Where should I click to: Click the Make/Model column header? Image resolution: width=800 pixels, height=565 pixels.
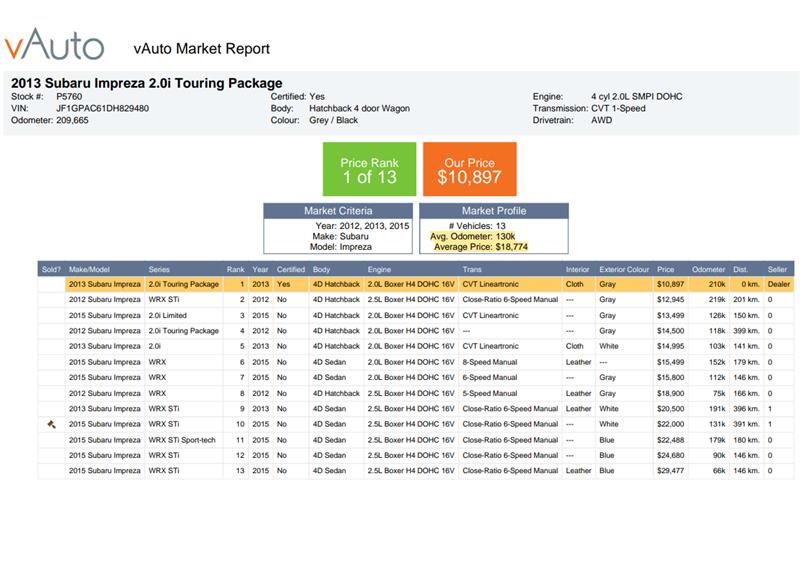click(89, 269)
